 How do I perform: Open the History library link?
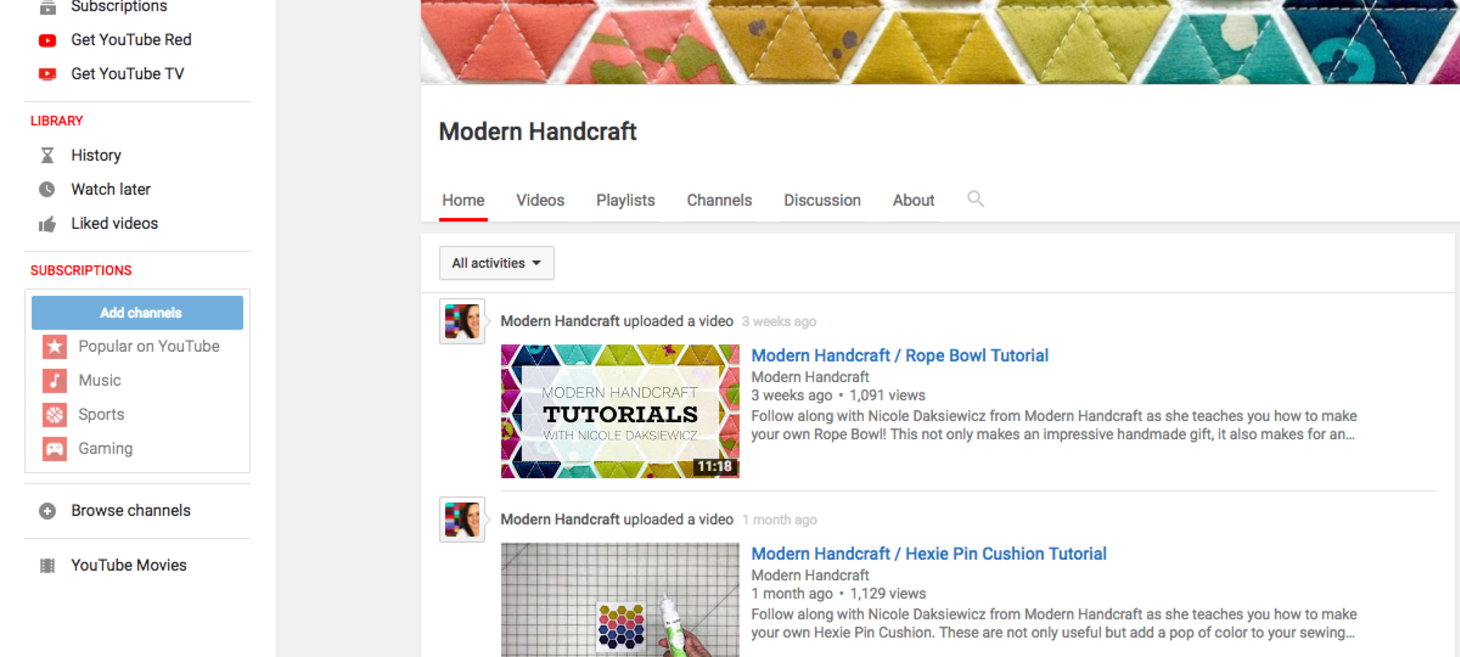[x=96, y=155]
